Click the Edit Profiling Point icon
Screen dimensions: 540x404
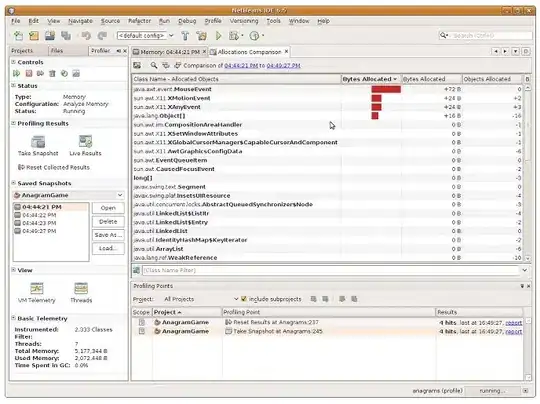point(342,299)
